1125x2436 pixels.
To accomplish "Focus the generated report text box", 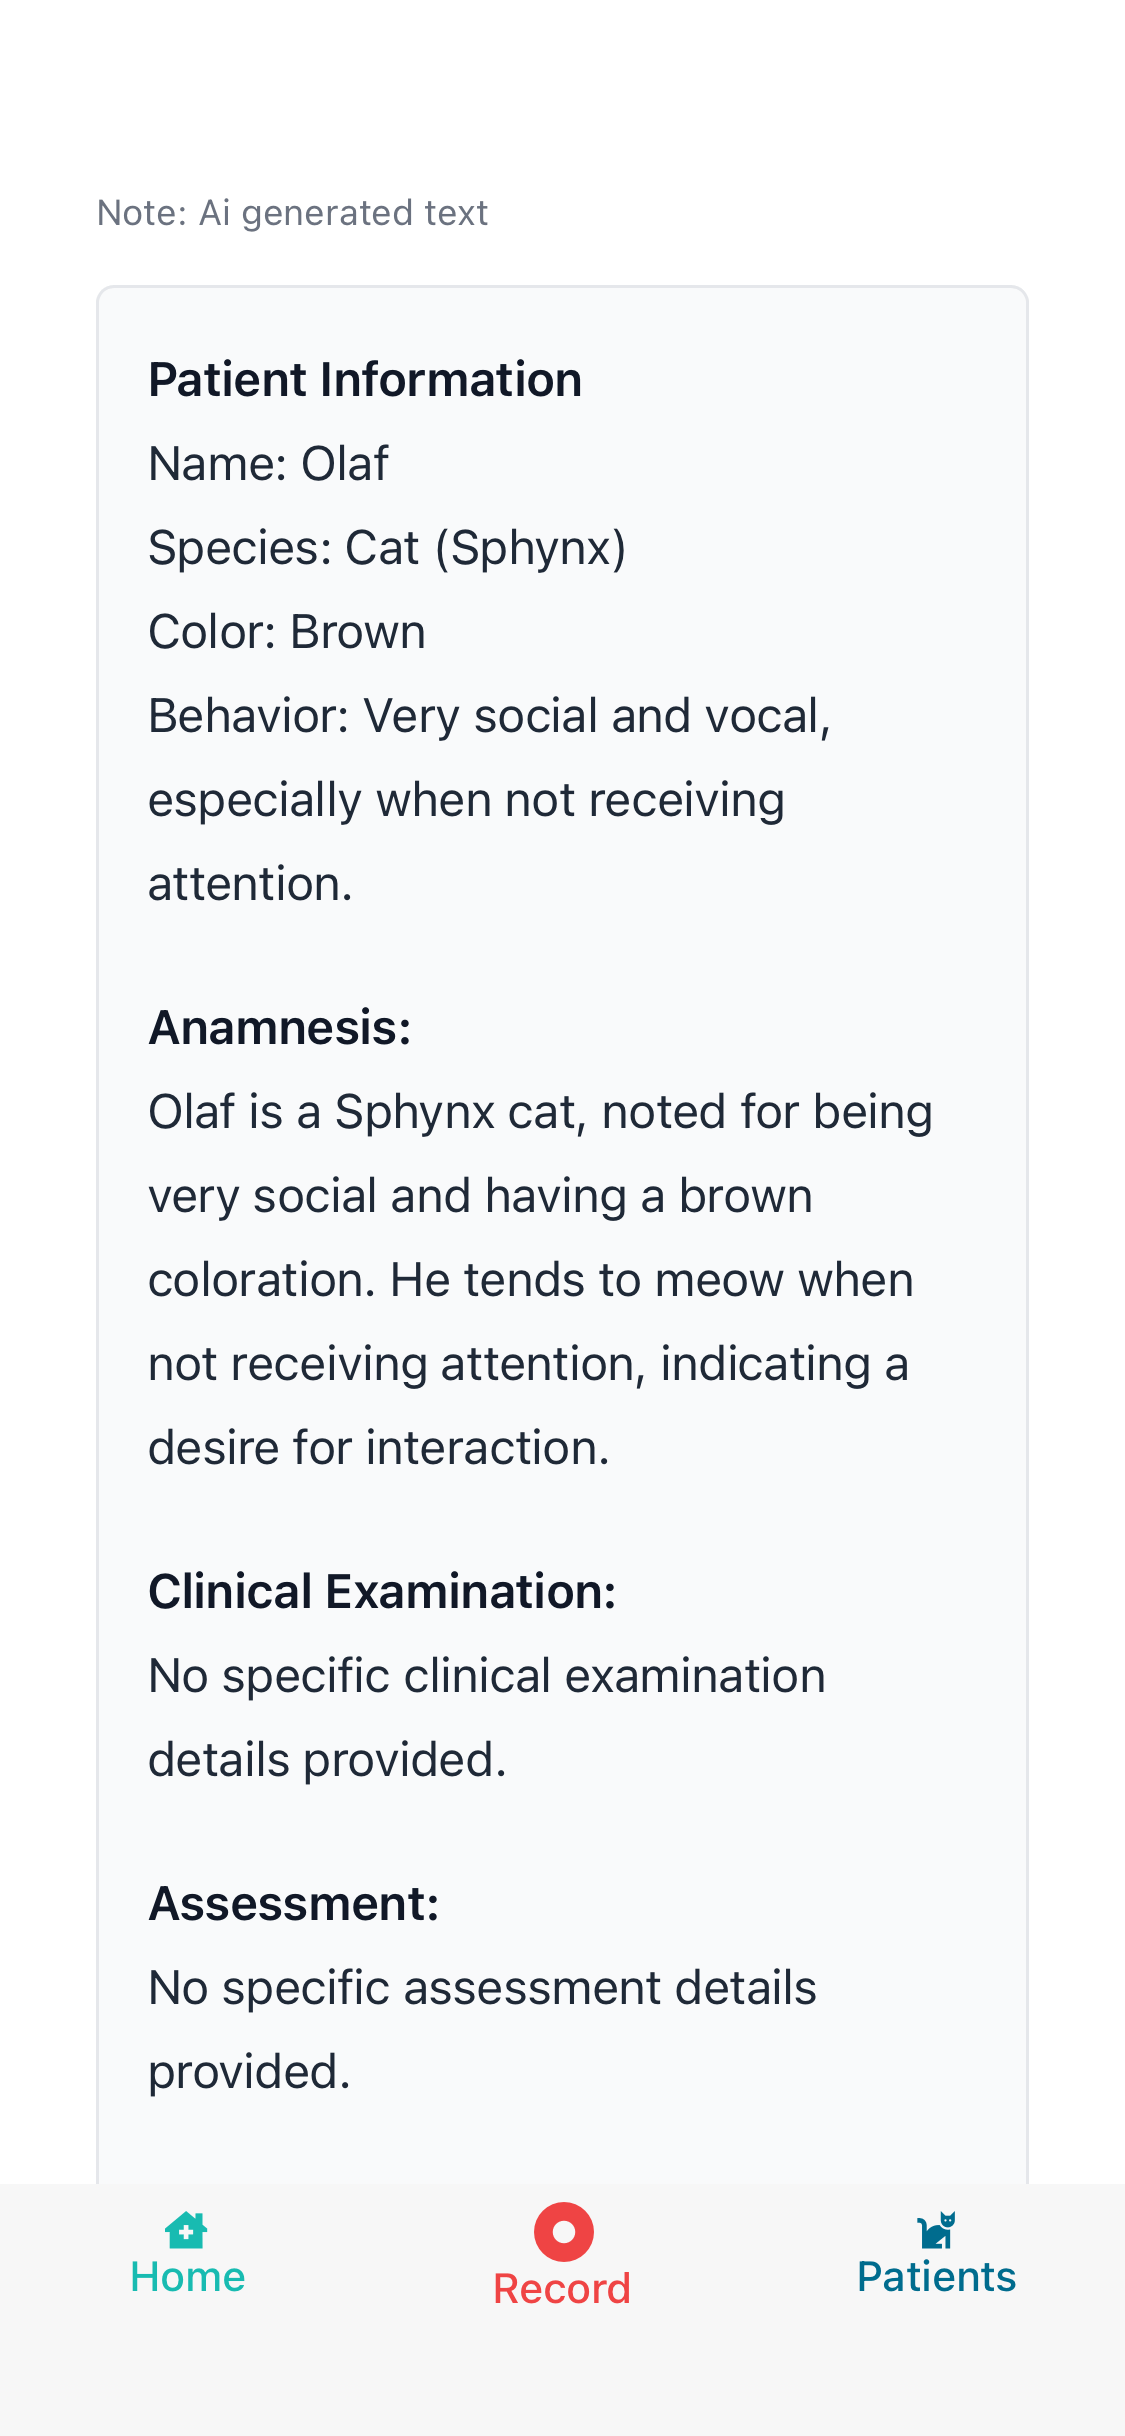I will point(562,1235).
